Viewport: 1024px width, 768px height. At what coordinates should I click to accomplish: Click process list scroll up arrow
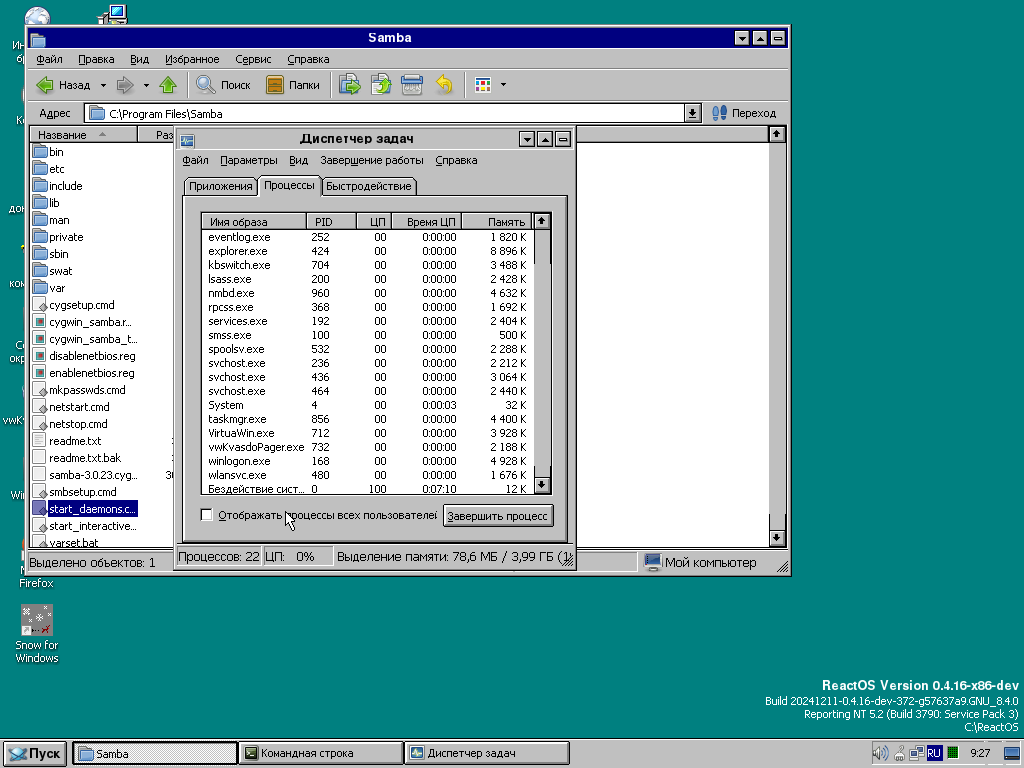[x=542, y=221]
